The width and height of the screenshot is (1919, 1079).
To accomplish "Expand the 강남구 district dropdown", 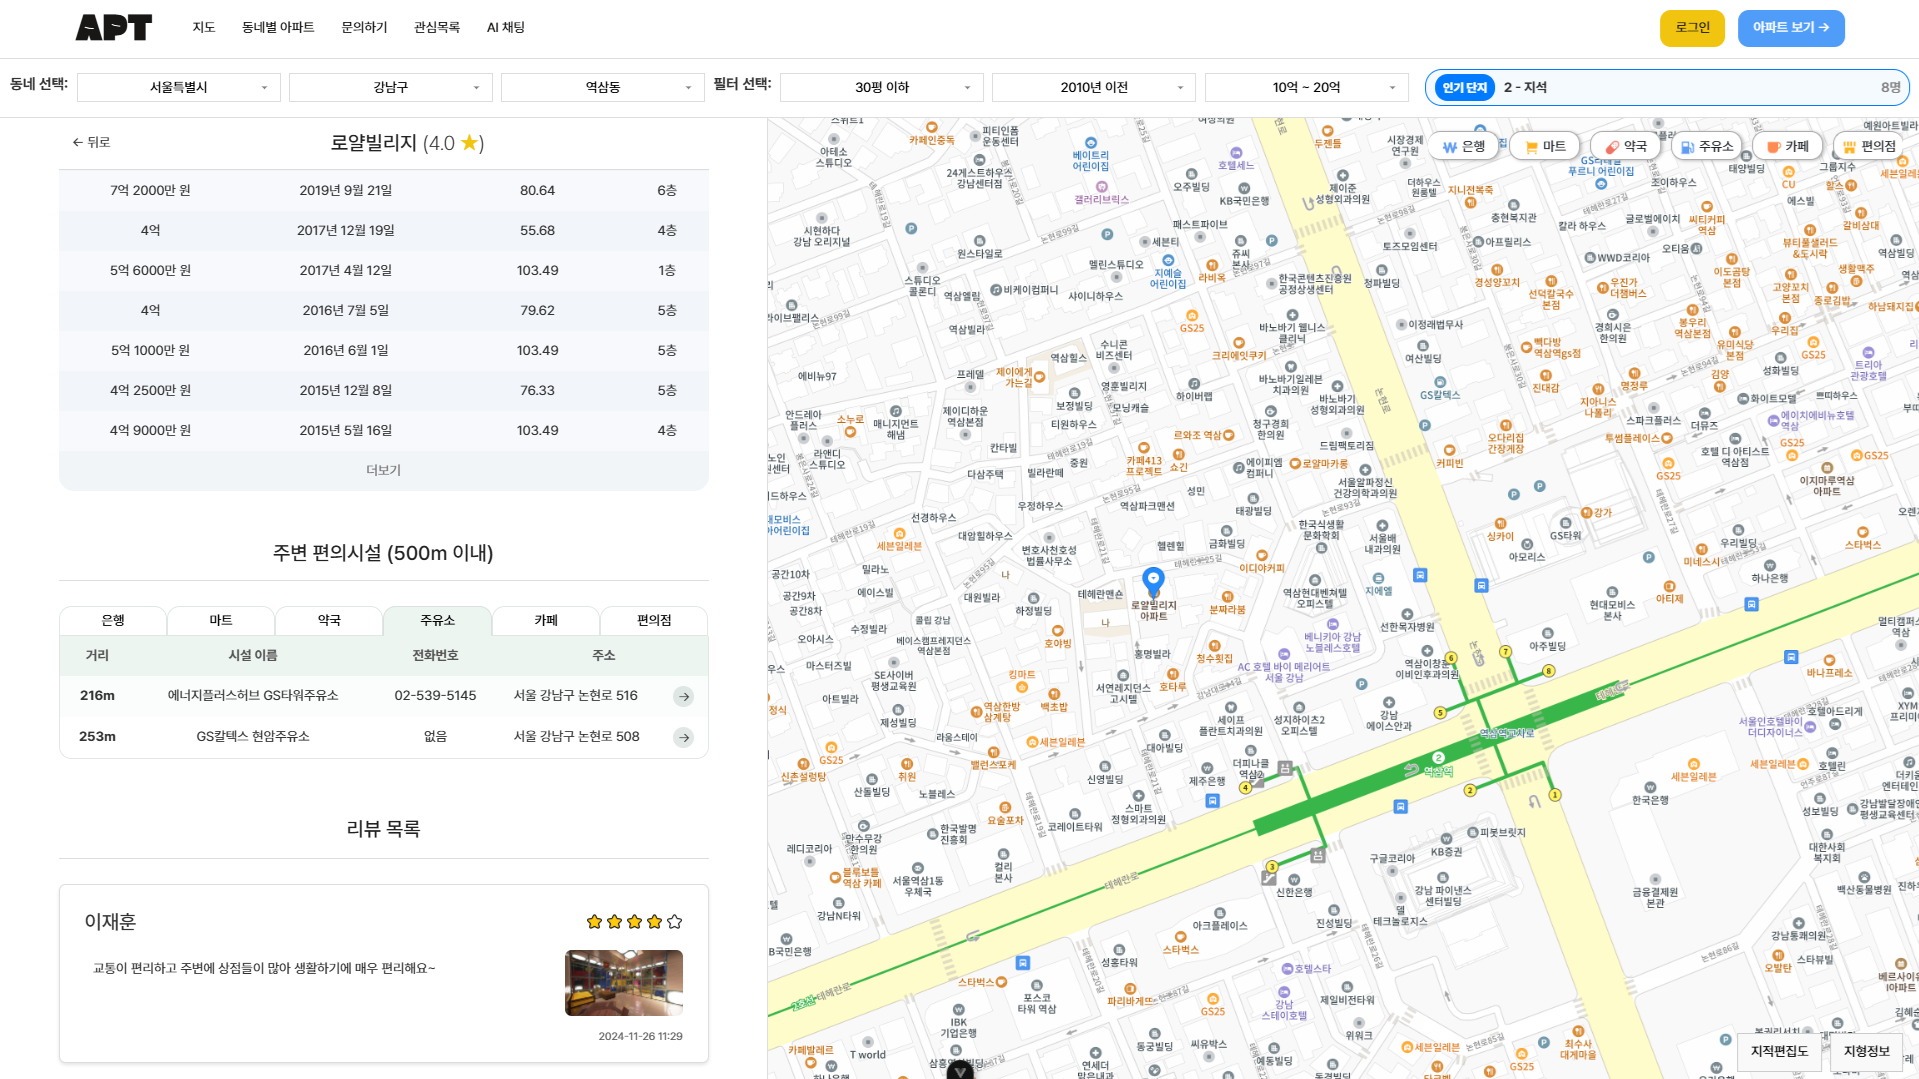I will tap(390, 88).
